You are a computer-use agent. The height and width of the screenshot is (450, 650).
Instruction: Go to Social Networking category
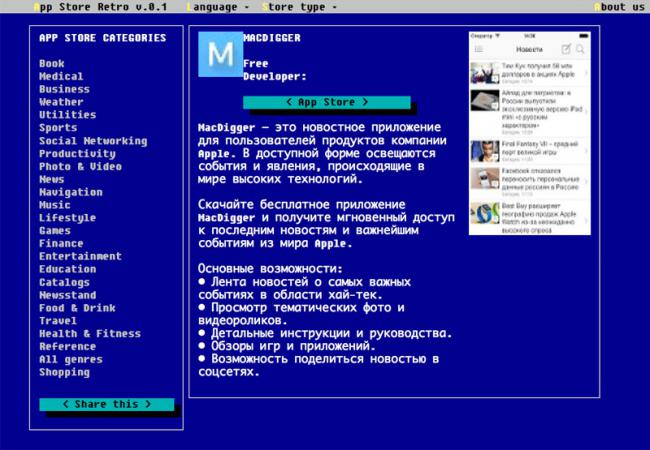(93, 141)
